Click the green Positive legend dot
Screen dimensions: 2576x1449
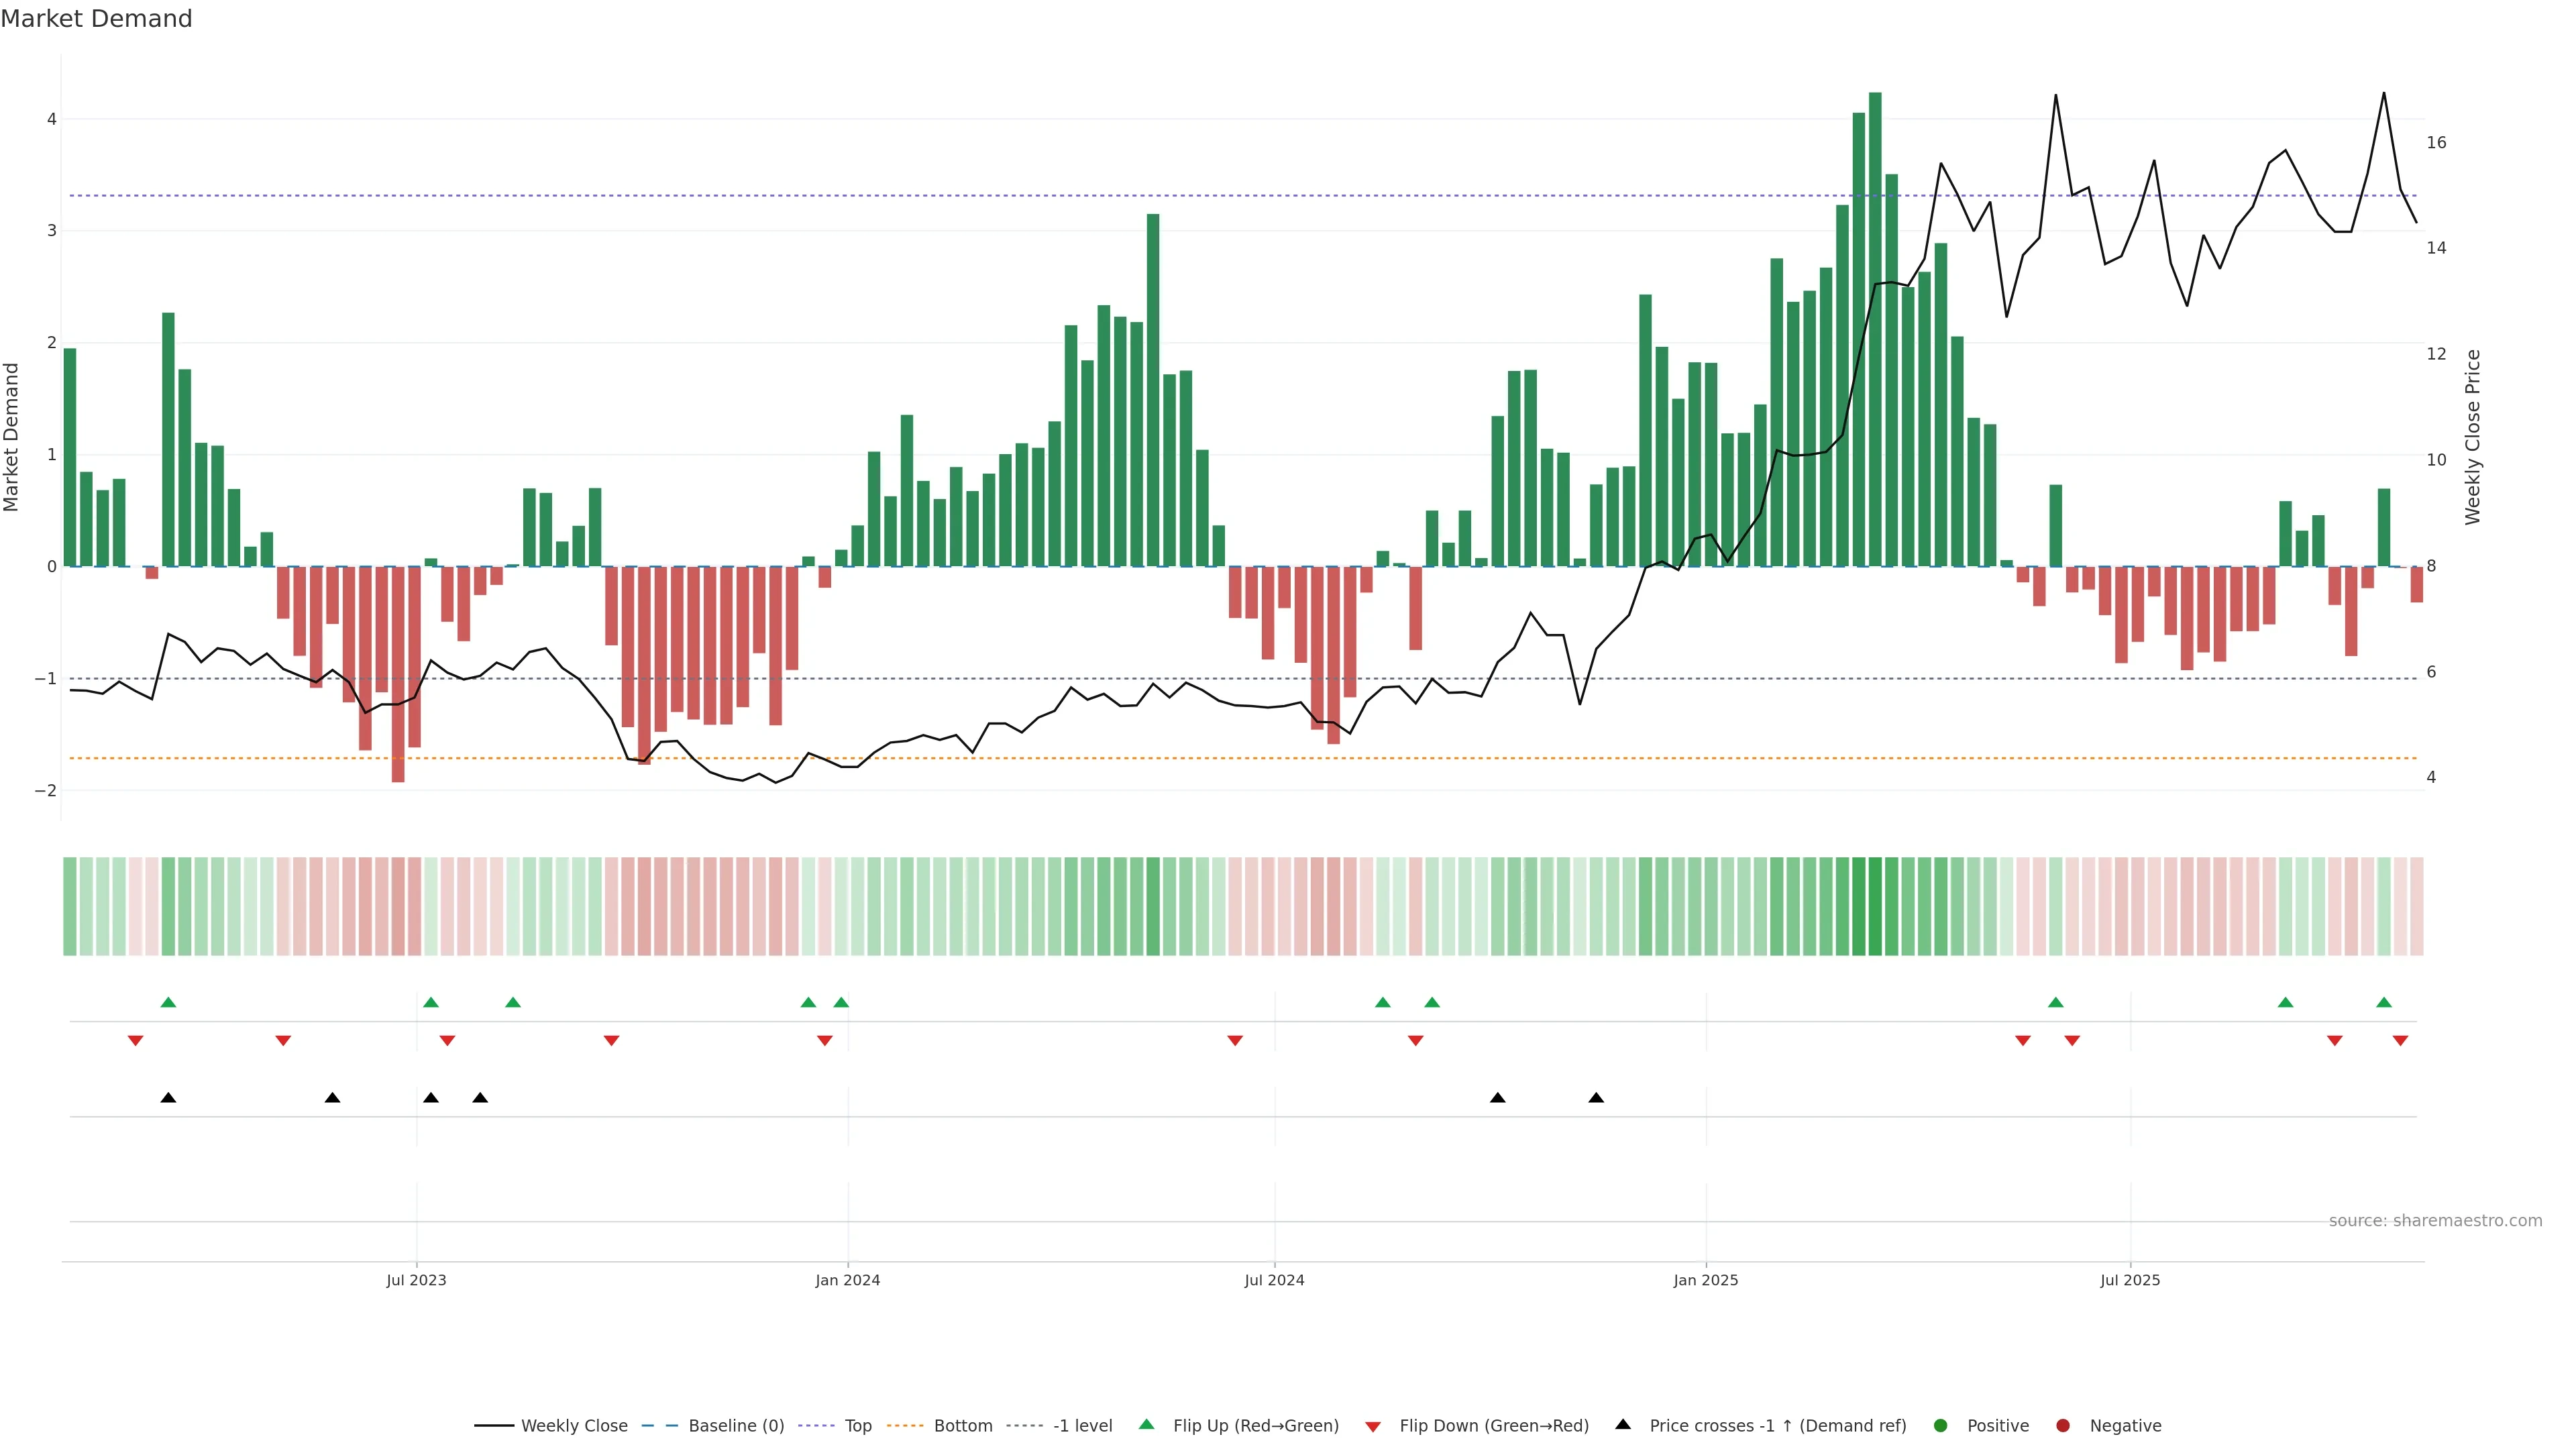tap(1941, 1425)
